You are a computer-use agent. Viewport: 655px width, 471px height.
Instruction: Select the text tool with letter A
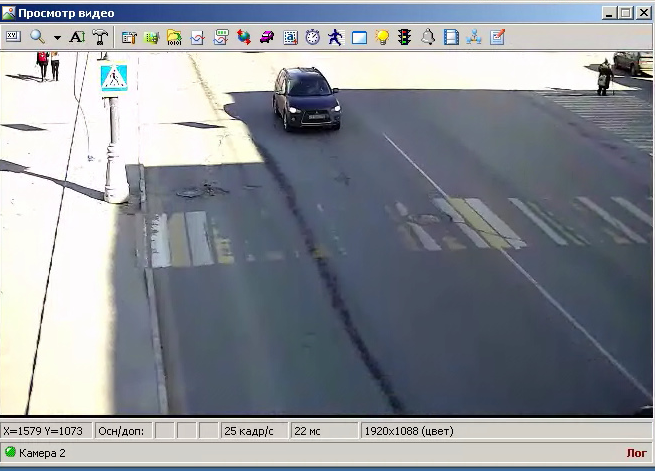point(78,37)
